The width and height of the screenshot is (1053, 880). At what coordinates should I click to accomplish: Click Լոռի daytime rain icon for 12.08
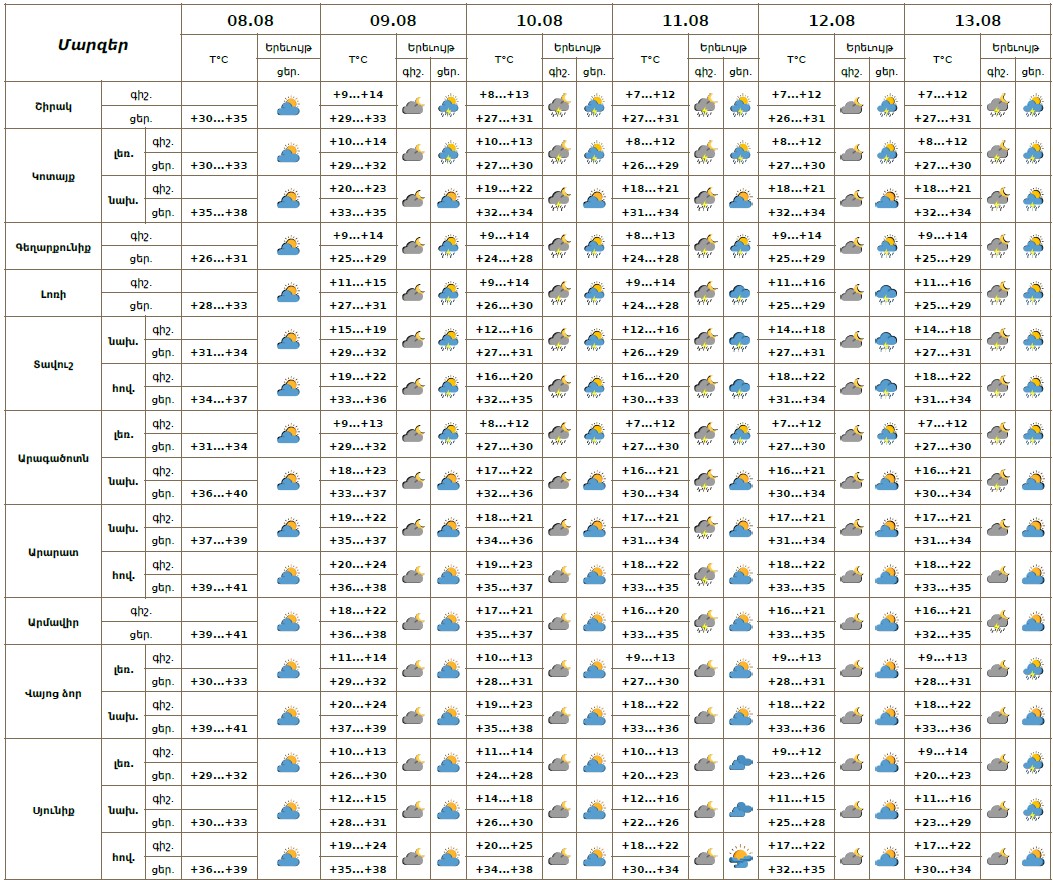[x=886, y=293]
